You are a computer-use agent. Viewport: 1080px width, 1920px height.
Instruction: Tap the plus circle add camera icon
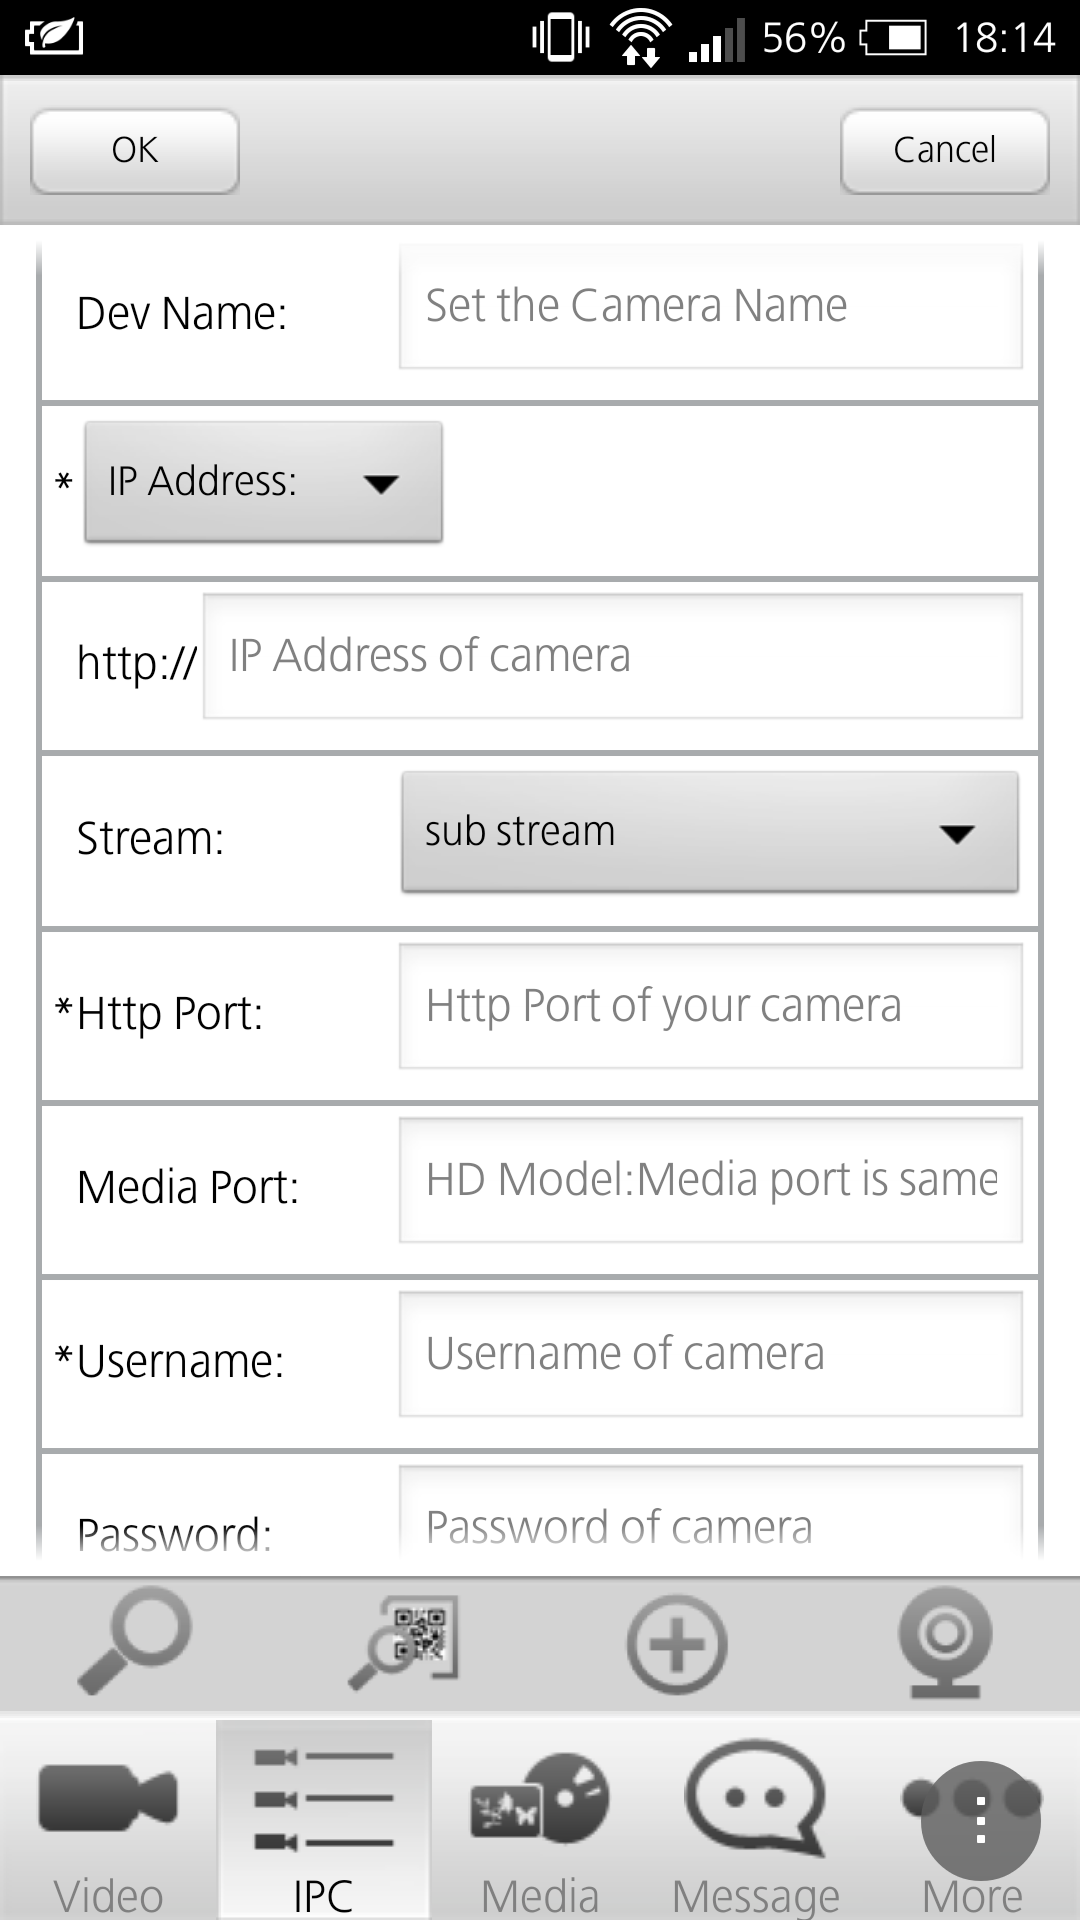[x=676, y=1644]
